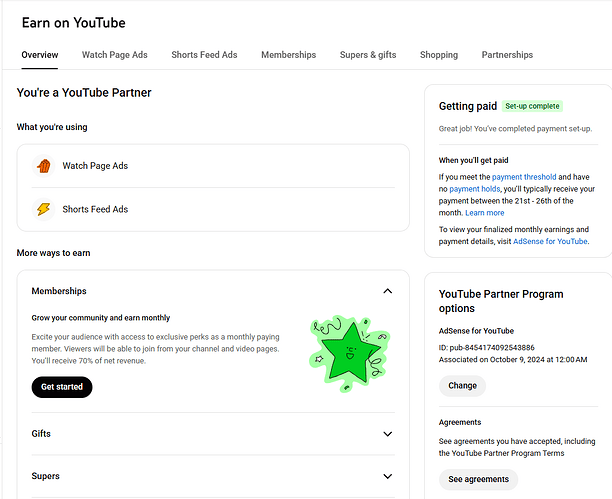Click 'YouTube Partner Program options' heading
The image size is (612, 499).
[501, 301]
